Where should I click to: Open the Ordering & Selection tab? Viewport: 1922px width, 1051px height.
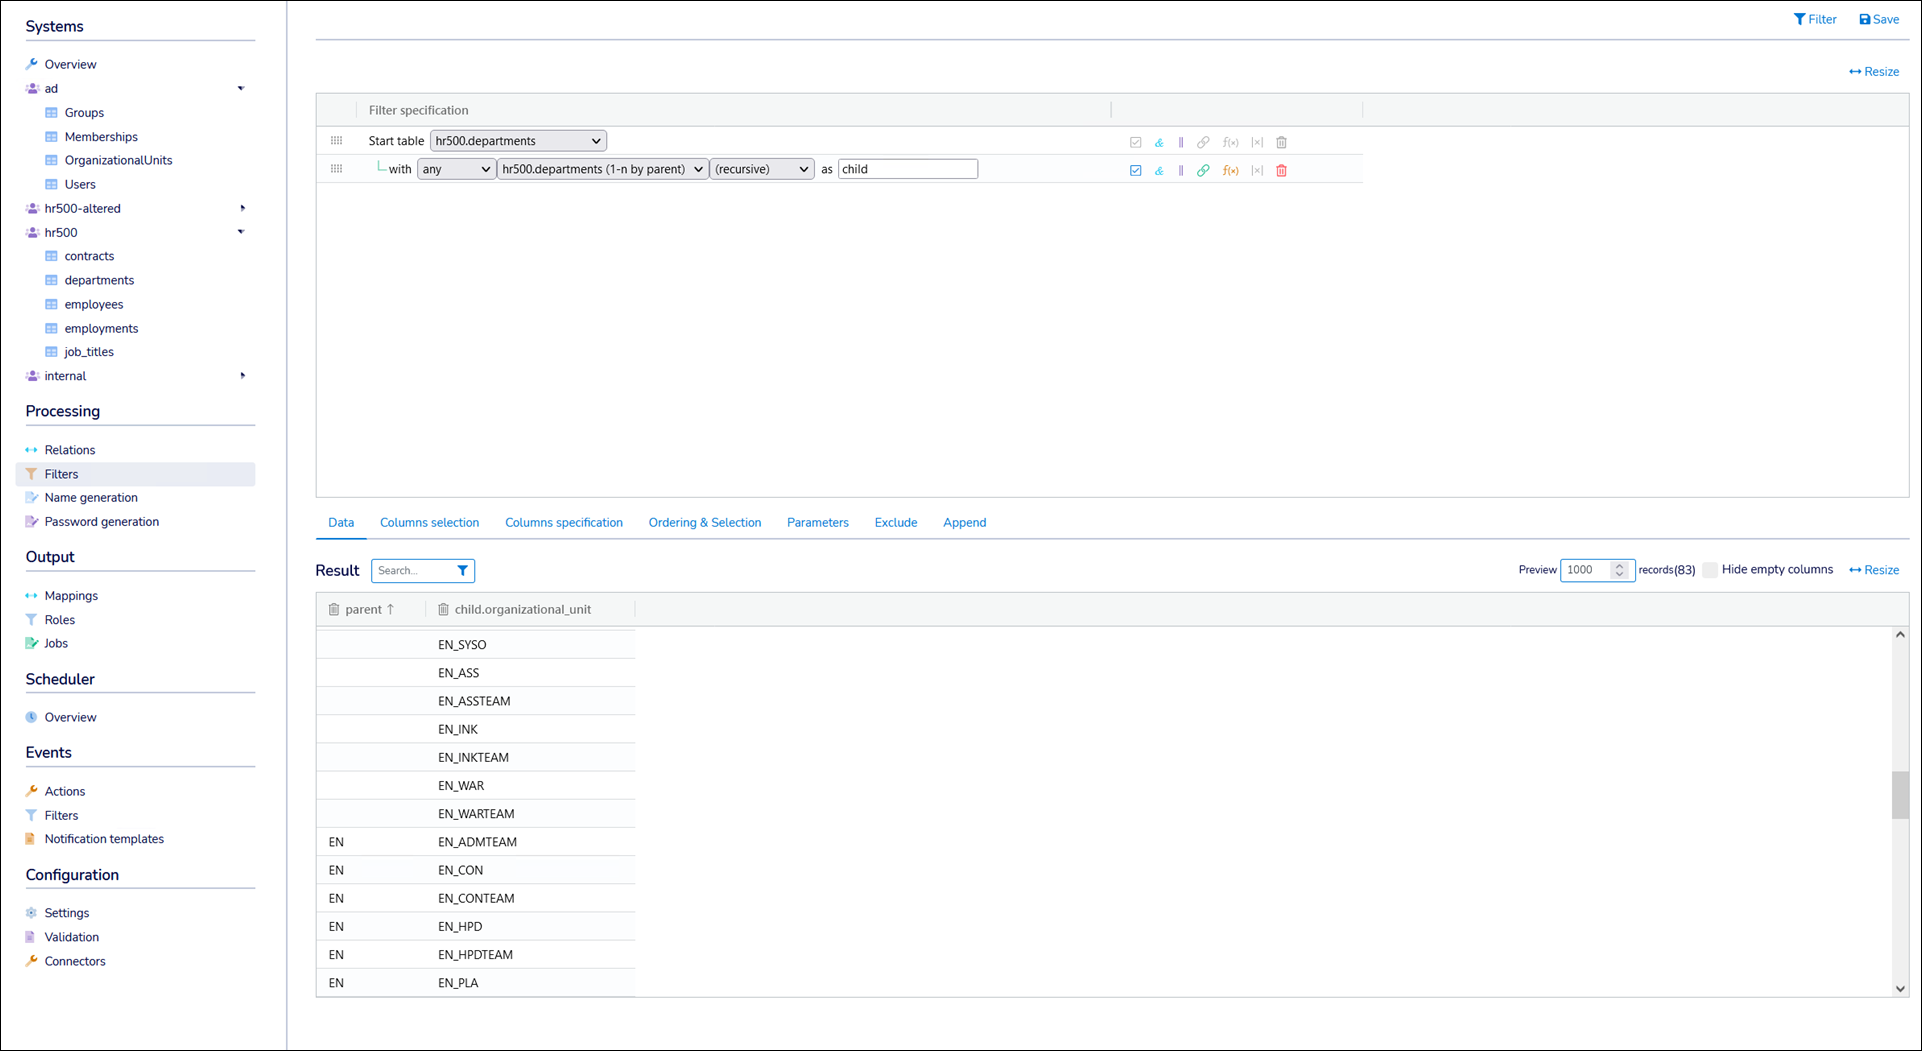pyautogui.click(x=704, y=522)
